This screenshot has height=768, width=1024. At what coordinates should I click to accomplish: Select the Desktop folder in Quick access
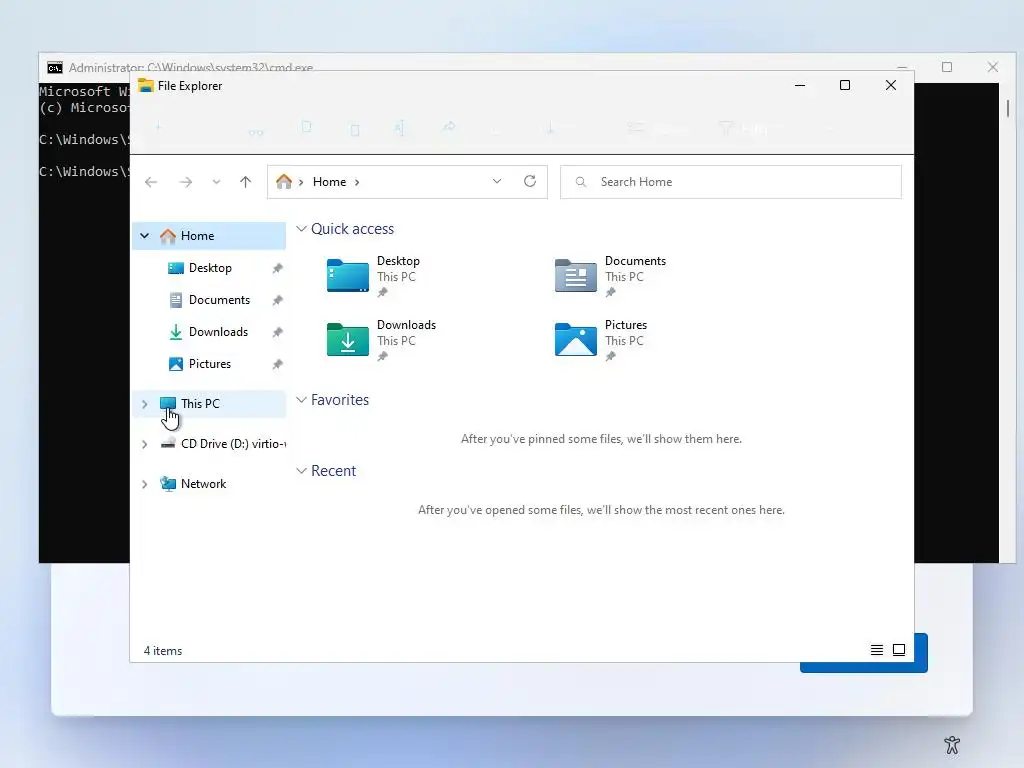(376, 276)
